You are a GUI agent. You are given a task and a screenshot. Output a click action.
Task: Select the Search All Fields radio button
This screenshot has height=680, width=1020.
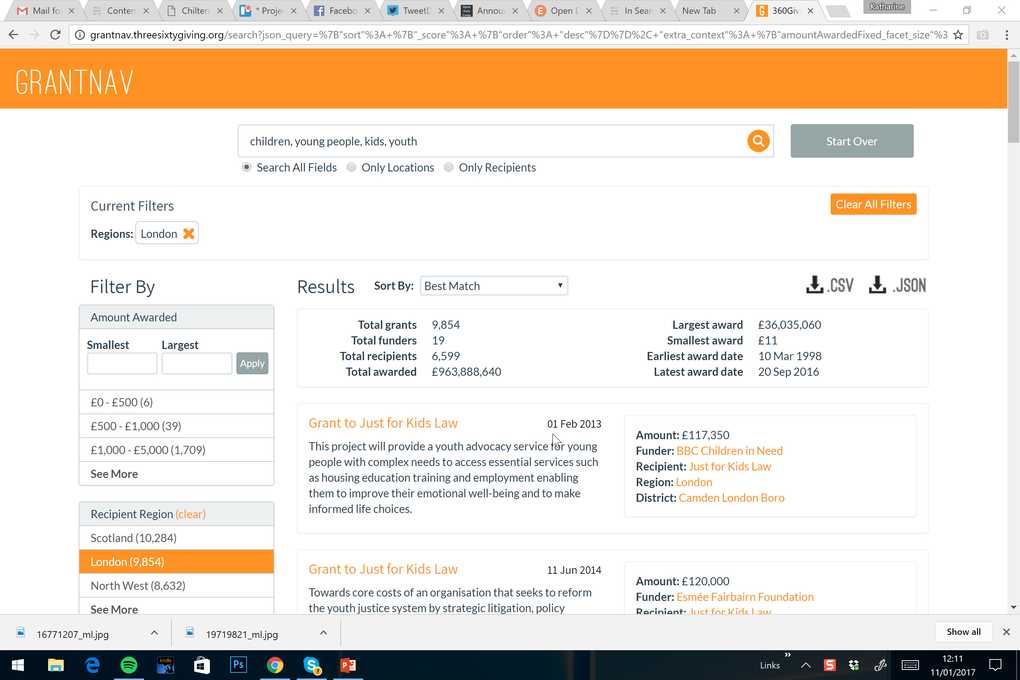coord(247,168)
